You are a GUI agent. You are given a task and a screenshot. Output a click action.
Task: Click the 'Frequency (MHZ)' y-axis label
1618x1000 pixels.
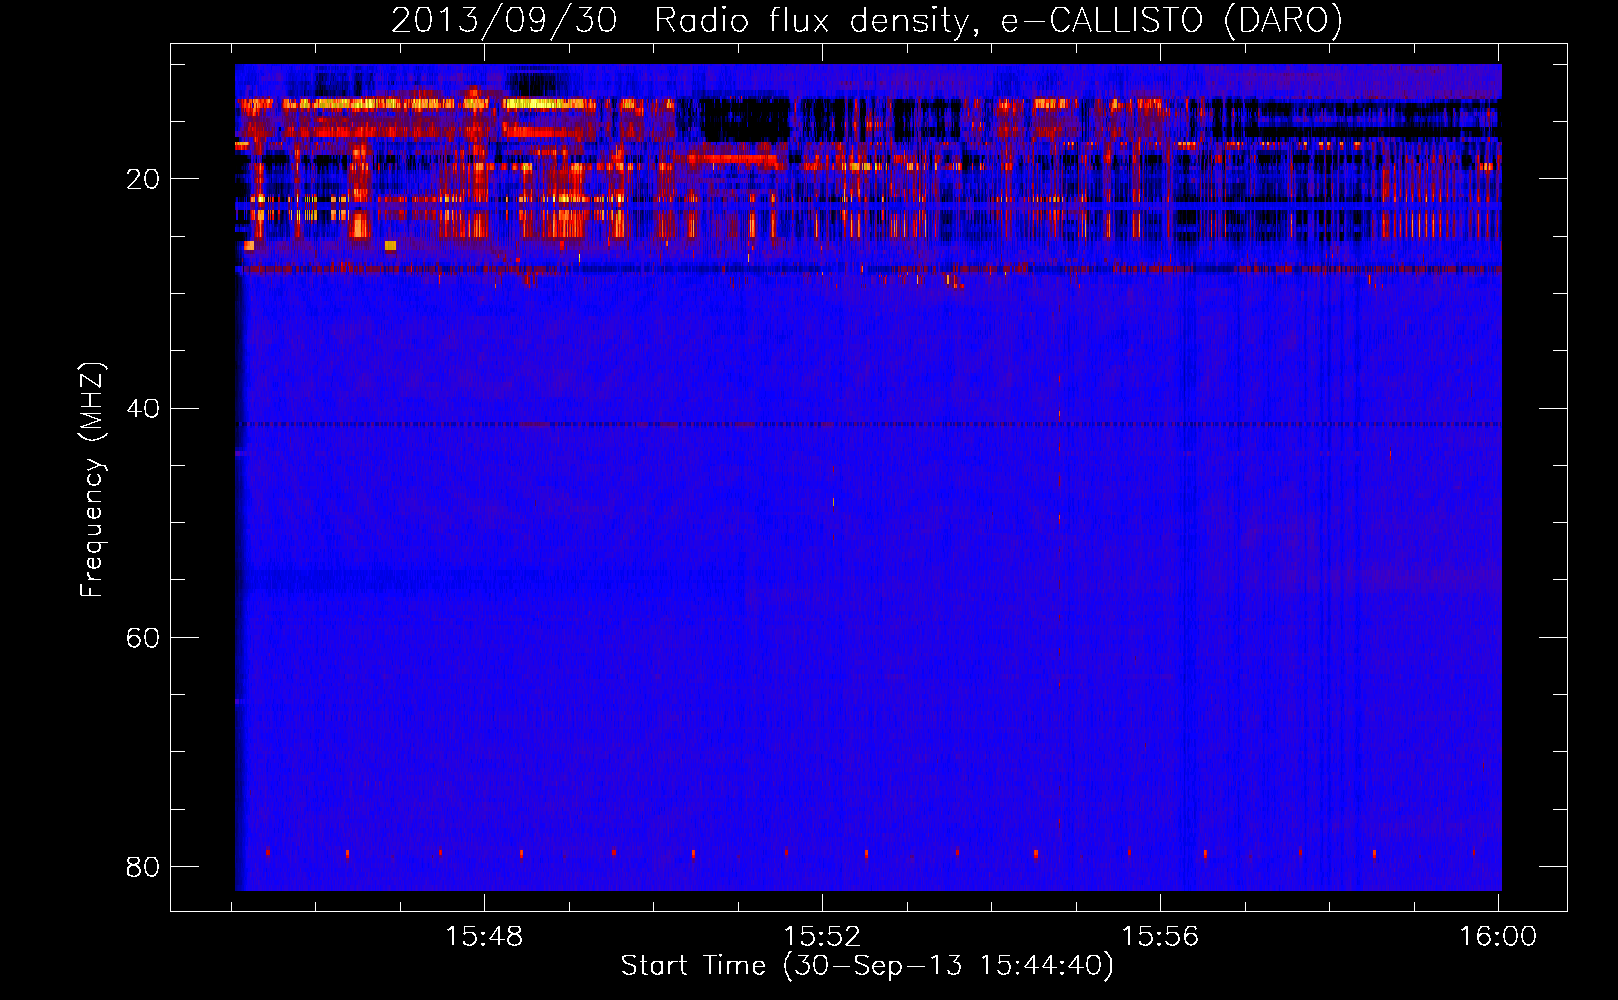click(91, 480)
